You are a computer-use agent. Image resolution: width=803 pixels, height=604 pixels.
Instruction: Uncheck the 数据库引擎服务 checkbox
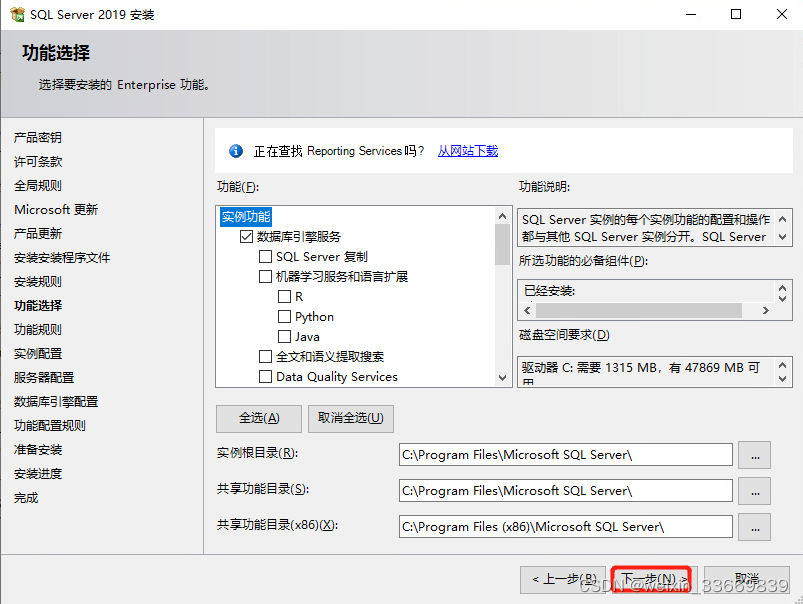[x=246, y=236]
